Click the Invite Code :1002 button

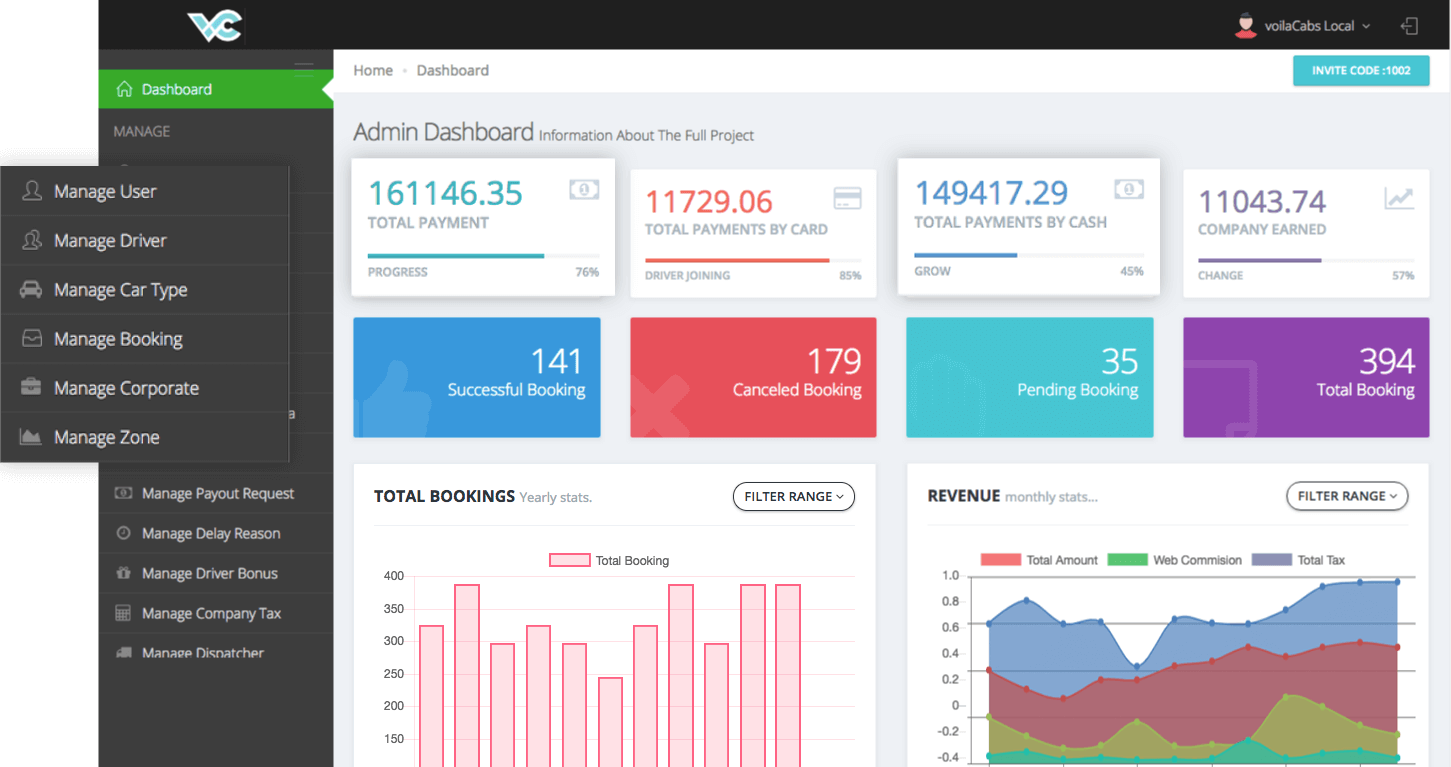[x=1360, y=71]
